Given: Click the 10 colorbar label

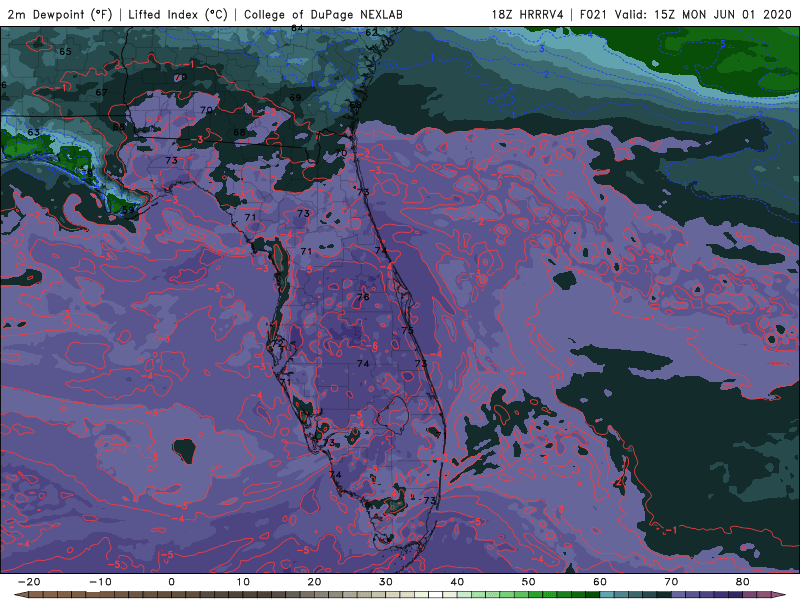Looking at the screenshot, I should pyautogui.click(x=243, y=582).
